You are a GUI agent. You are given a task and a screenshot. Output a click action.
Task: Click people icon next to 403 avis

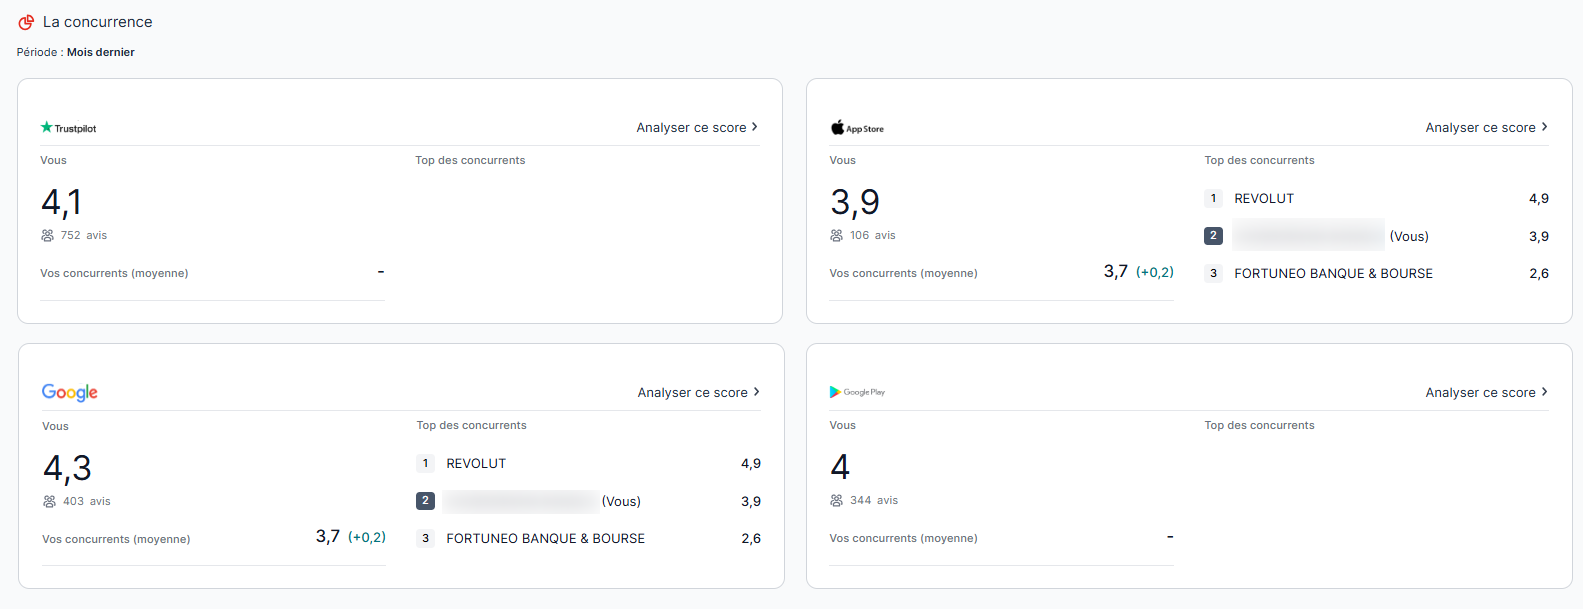50,502
